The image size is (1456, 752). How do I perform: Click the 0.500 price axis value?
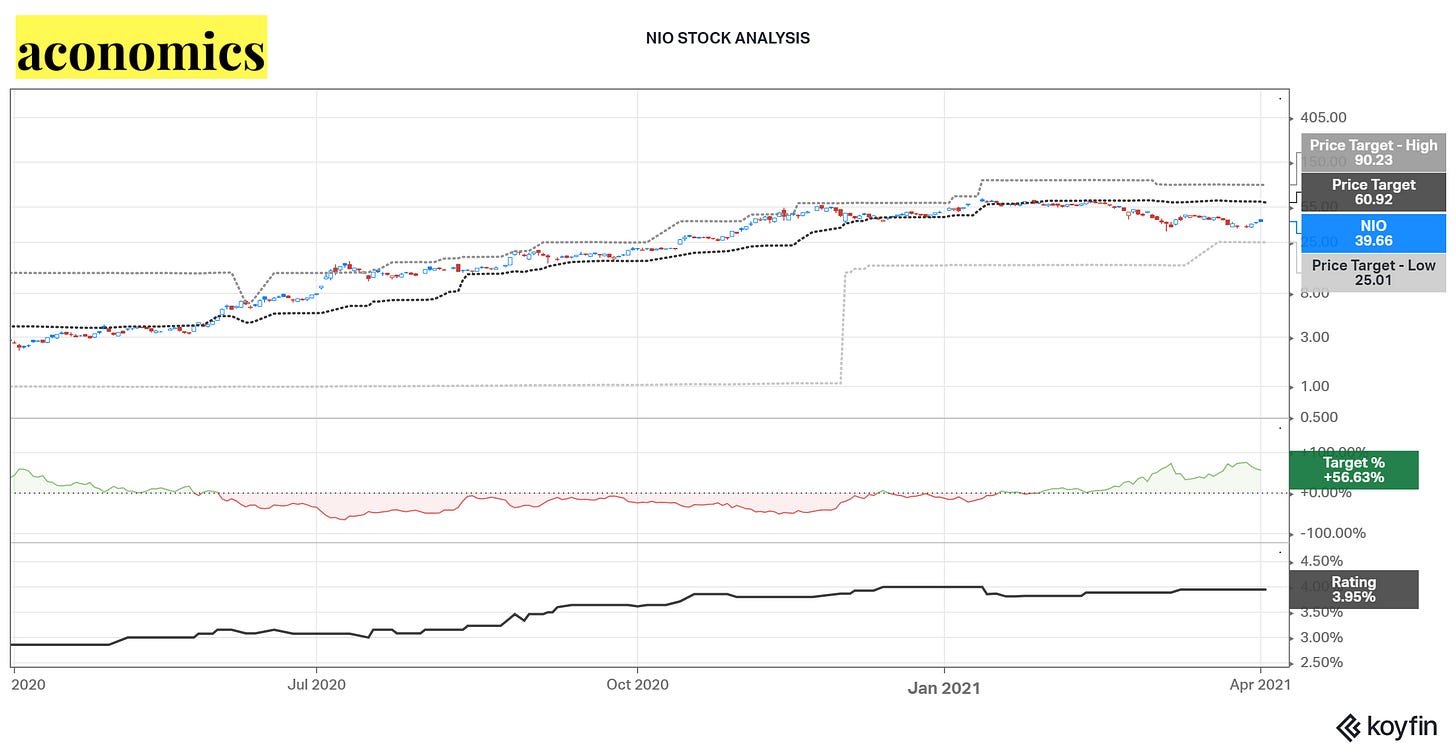tap(1320, 418)
